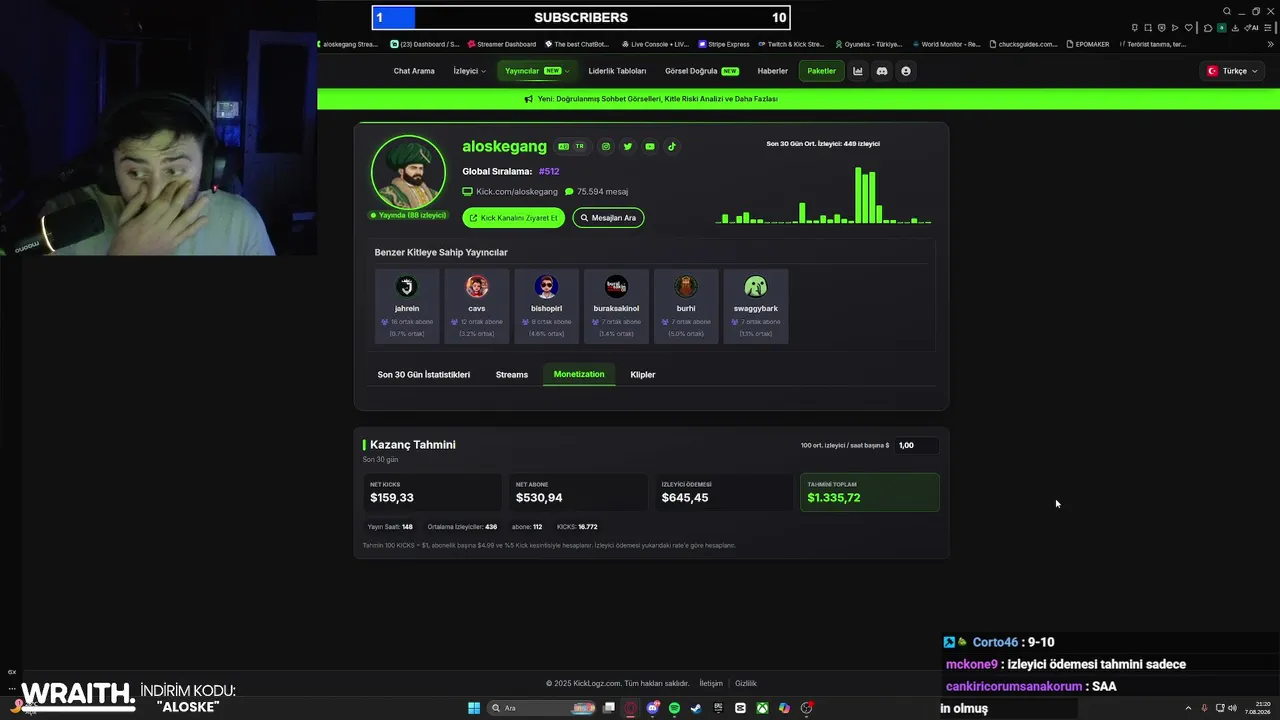Open the Discord icon in navbar
The height and width of the screenshot is (720, 1280).
882,71
